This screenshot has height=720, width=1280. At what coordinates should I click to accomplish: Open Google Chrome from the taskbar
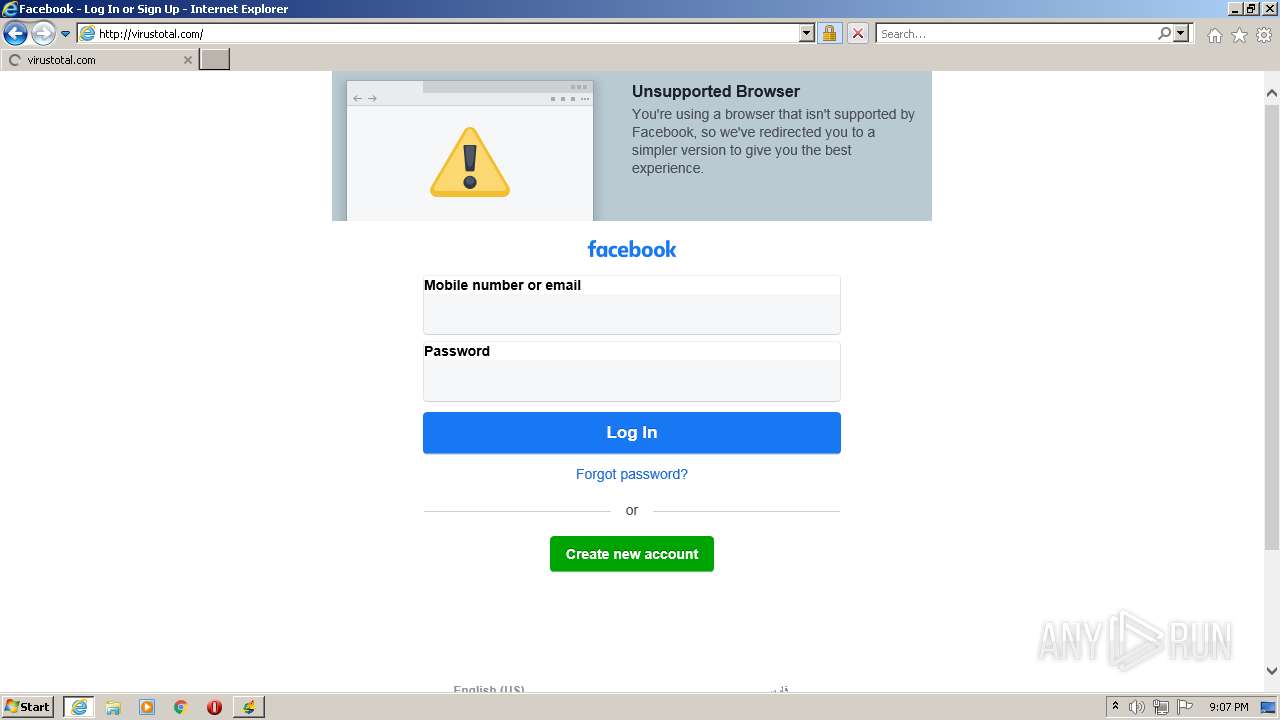(x=181, y=707)
